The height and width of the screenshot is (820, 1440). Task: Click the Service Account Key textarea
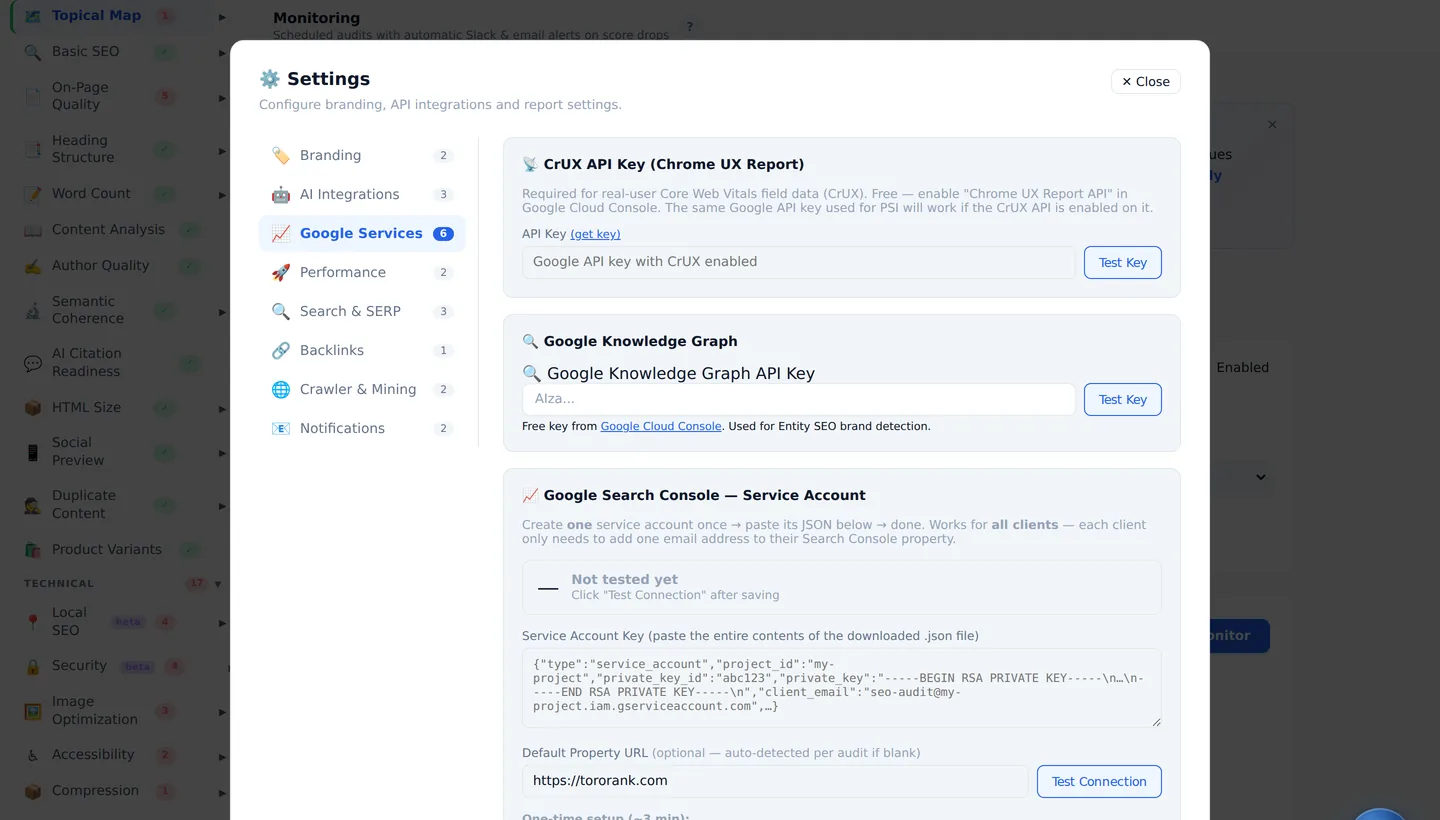pyautogui.click(x=841, y=688)
